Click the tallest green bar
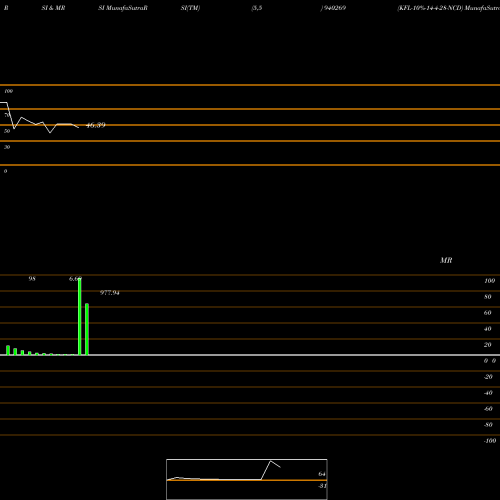 tap(80, 316)
